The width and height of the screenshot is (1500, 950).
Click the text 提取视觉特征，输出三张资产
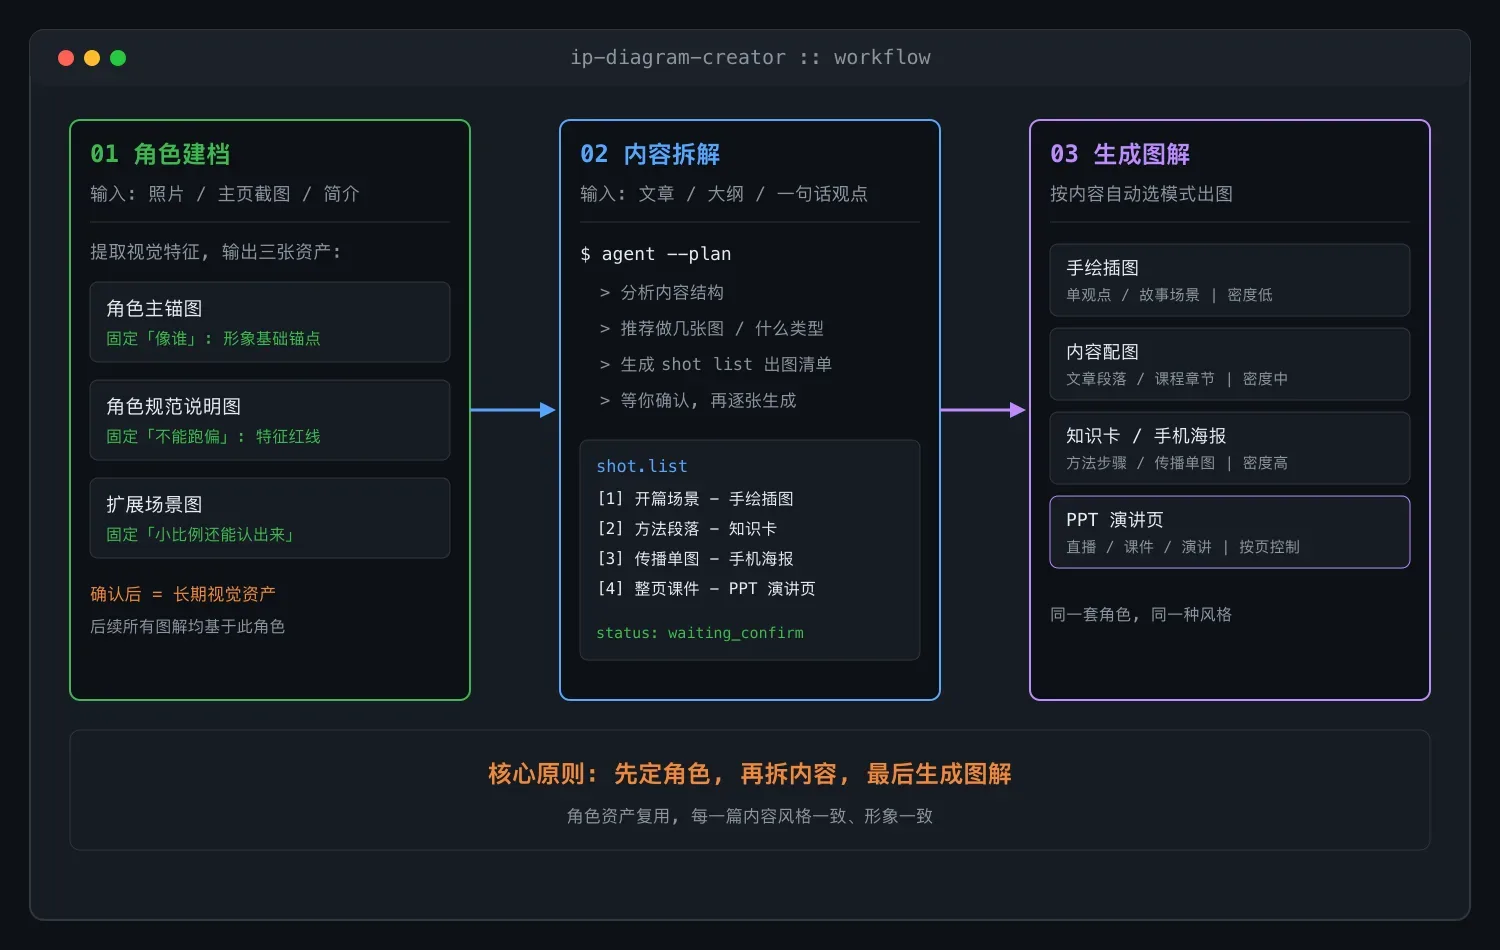coord(216,252)
